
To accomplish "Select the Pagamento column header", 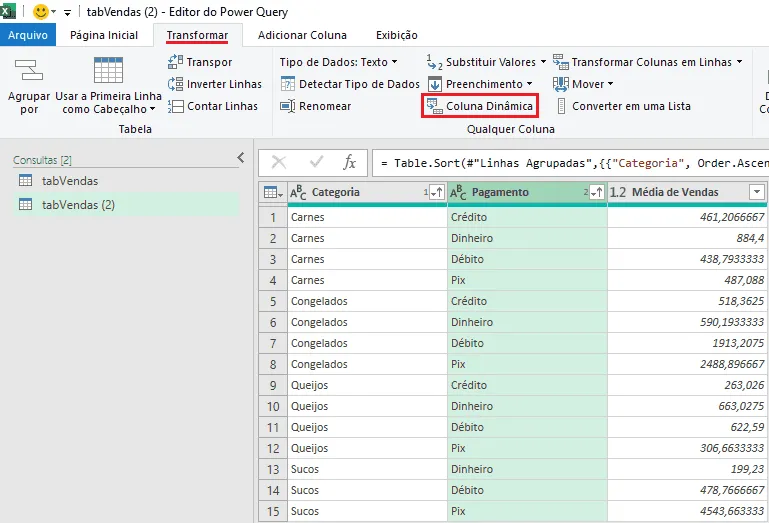I will pyautogui.click(x=527, y=192).
